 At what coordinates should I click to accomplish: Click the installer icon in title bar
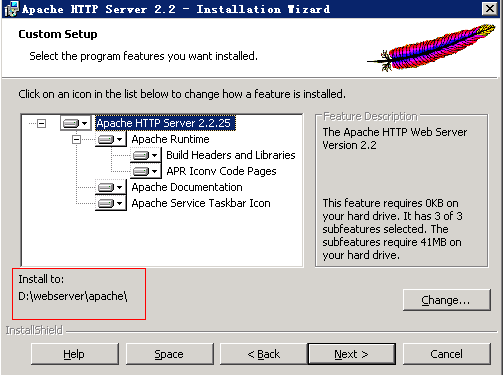pyautogui.click(x=11, y=9)
